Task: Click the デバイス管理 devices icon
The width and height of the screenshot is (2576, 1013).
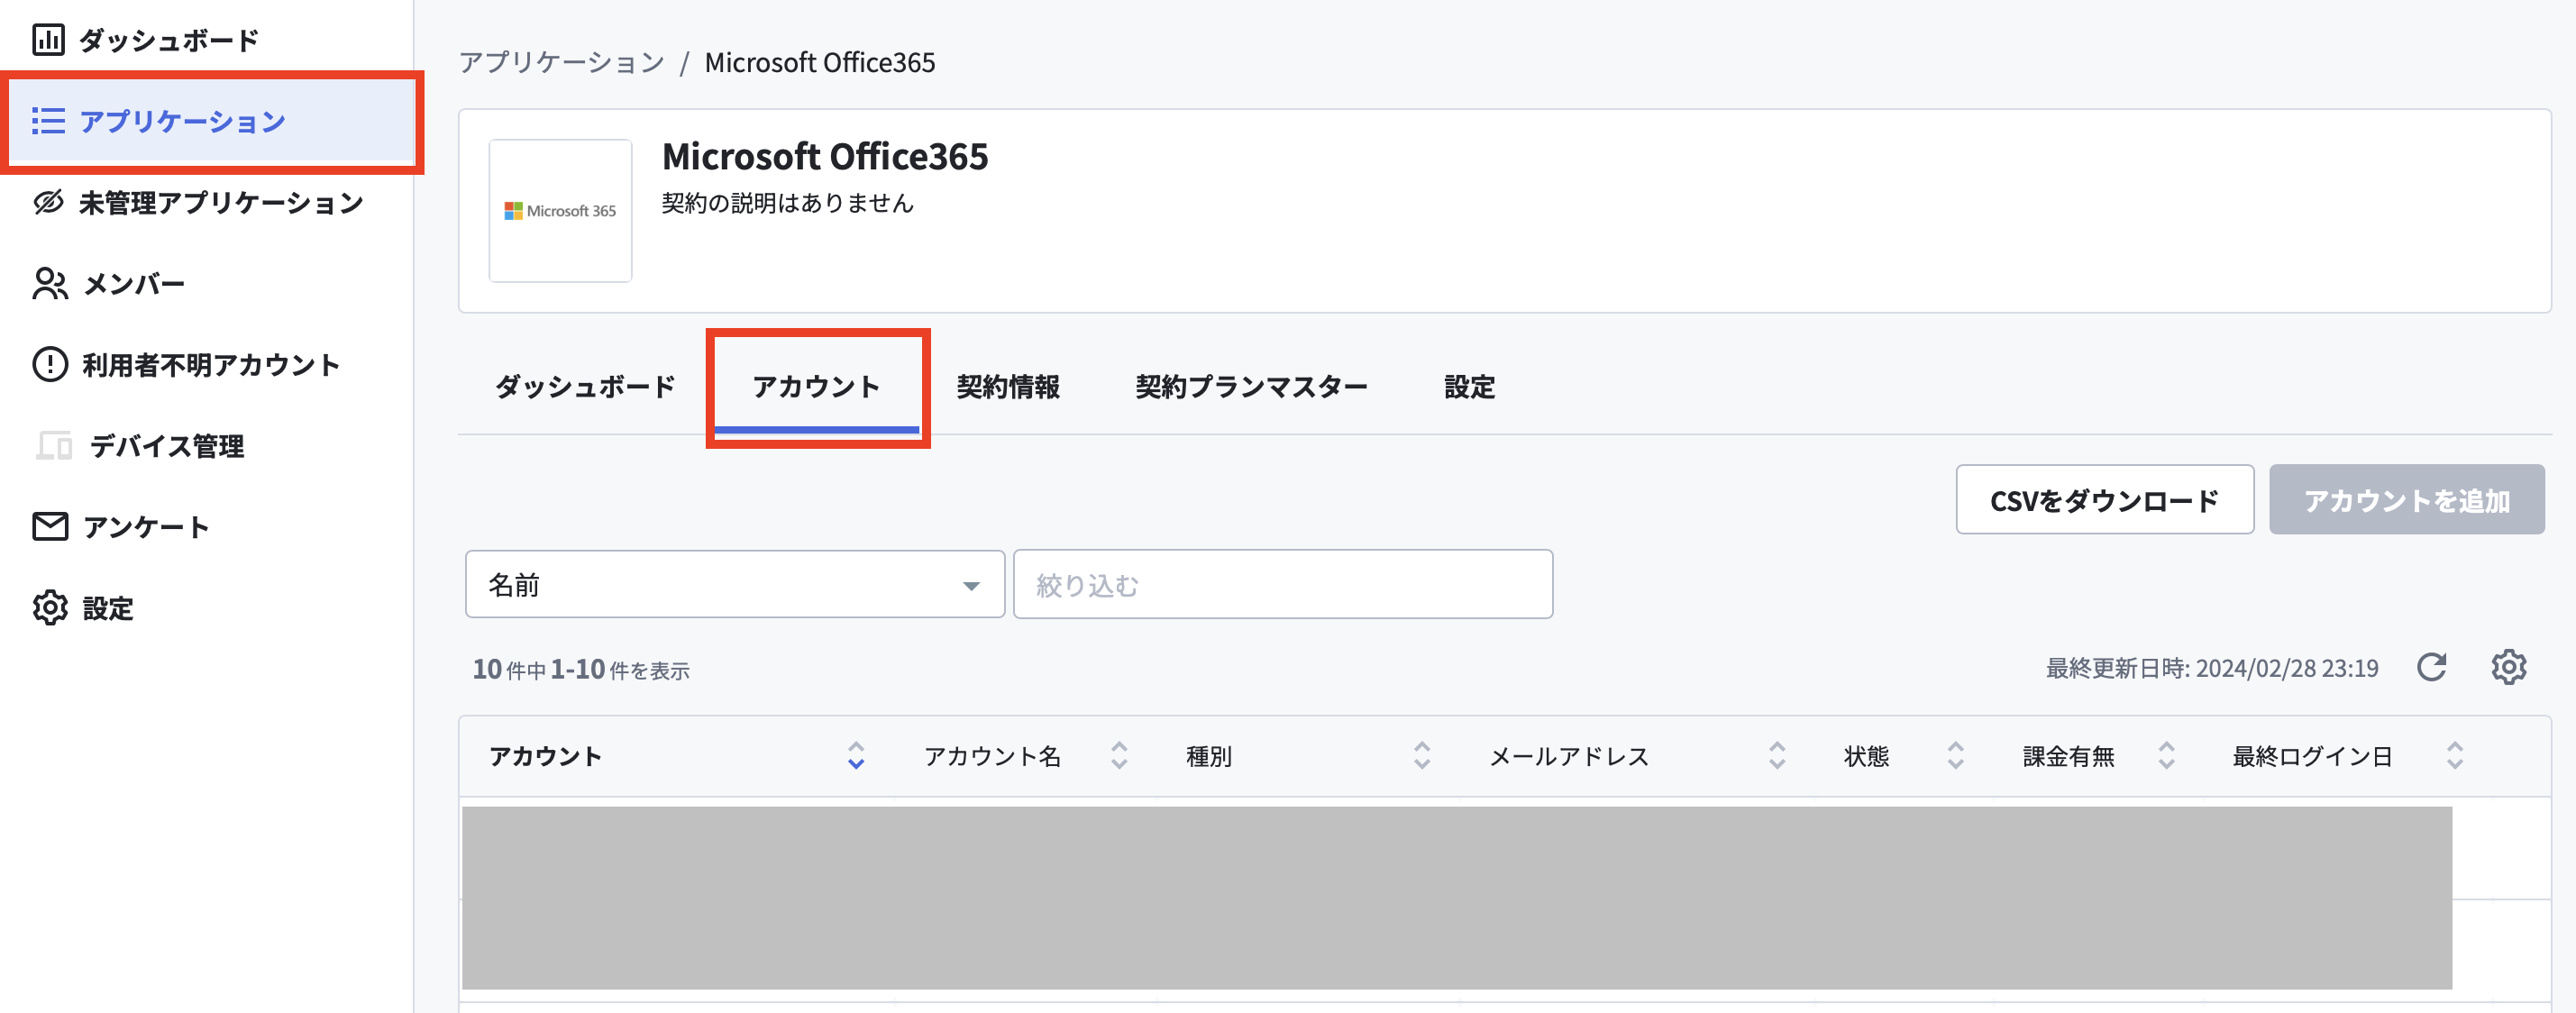Action: [x=54, y=446]
